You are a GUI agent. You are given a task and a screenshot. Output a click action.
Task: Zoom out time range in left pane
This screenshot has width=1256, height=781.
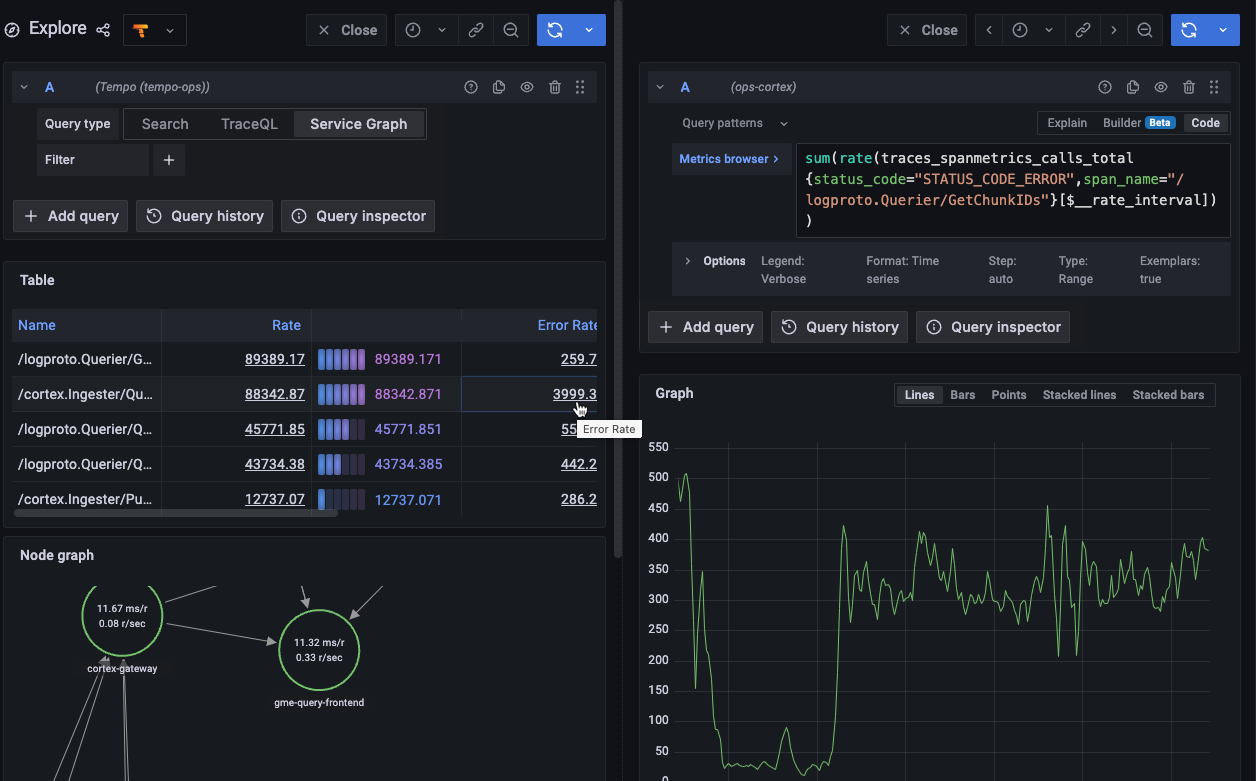click(x=510, y=30)
